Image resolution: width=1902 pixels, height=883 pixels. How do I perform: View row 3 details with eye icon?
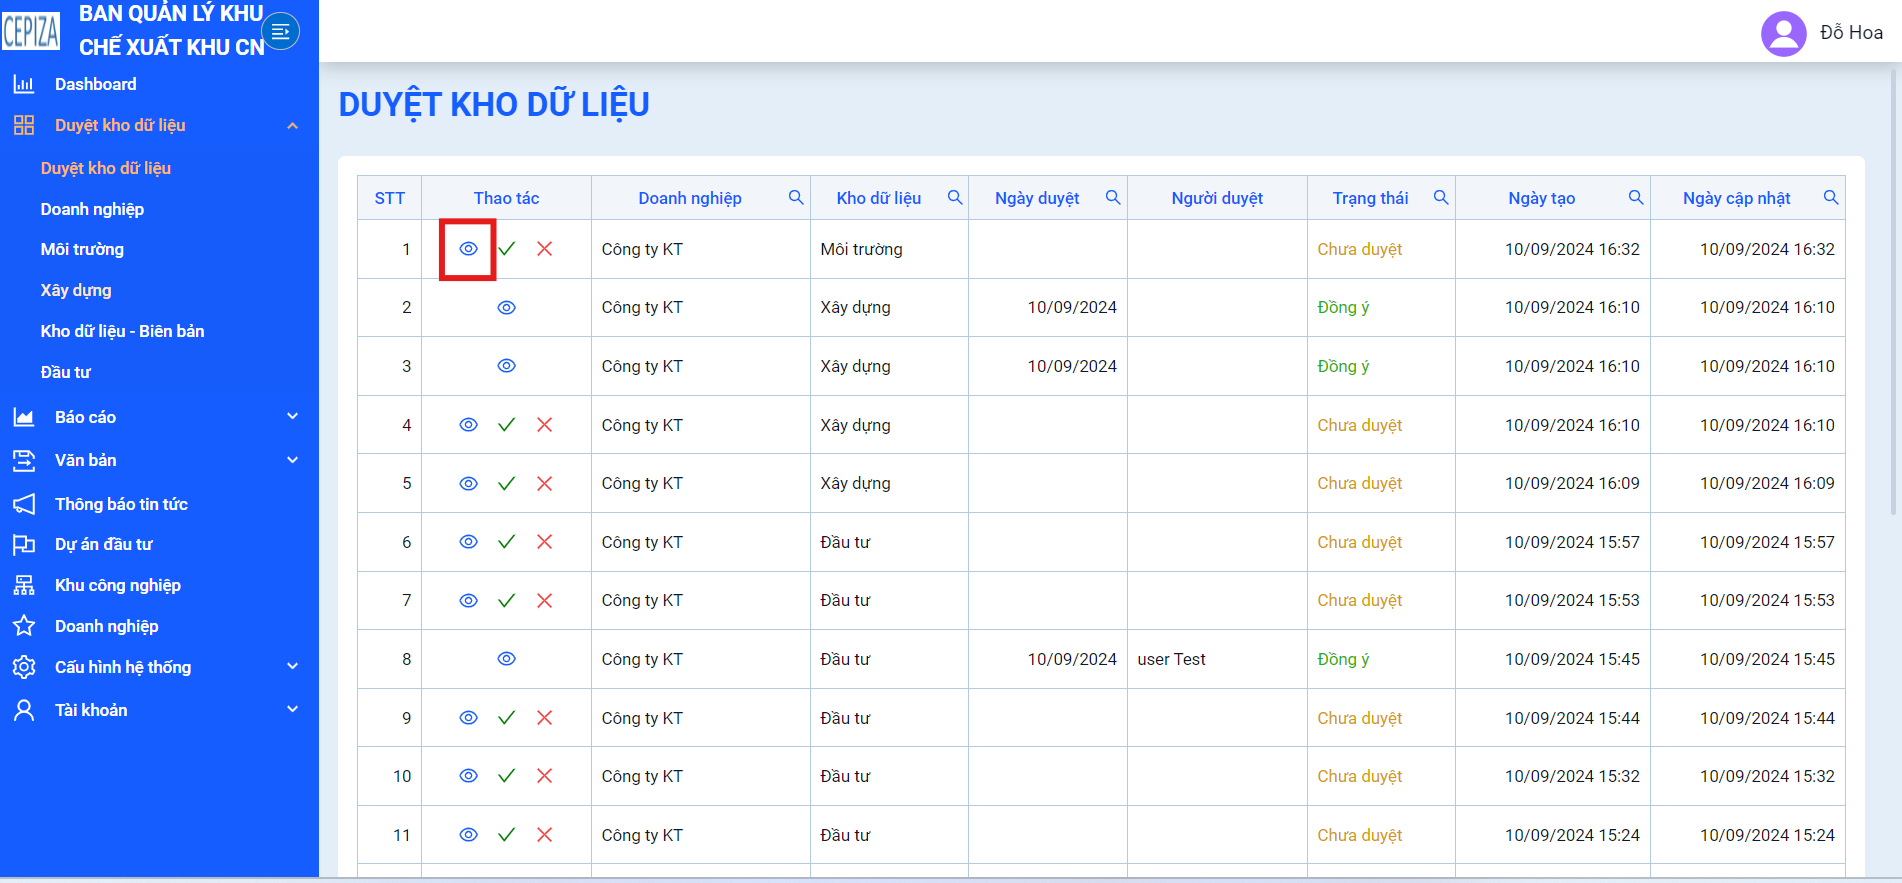507,366
